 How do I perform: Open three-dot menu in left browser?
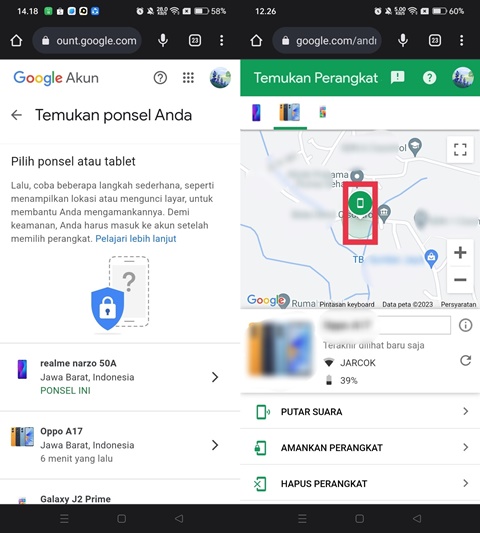(222, 40)
